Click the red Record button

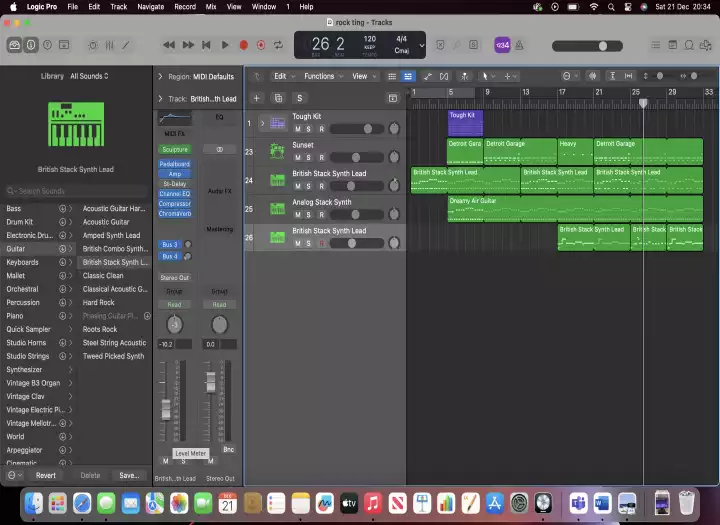(x=244, y=45)
